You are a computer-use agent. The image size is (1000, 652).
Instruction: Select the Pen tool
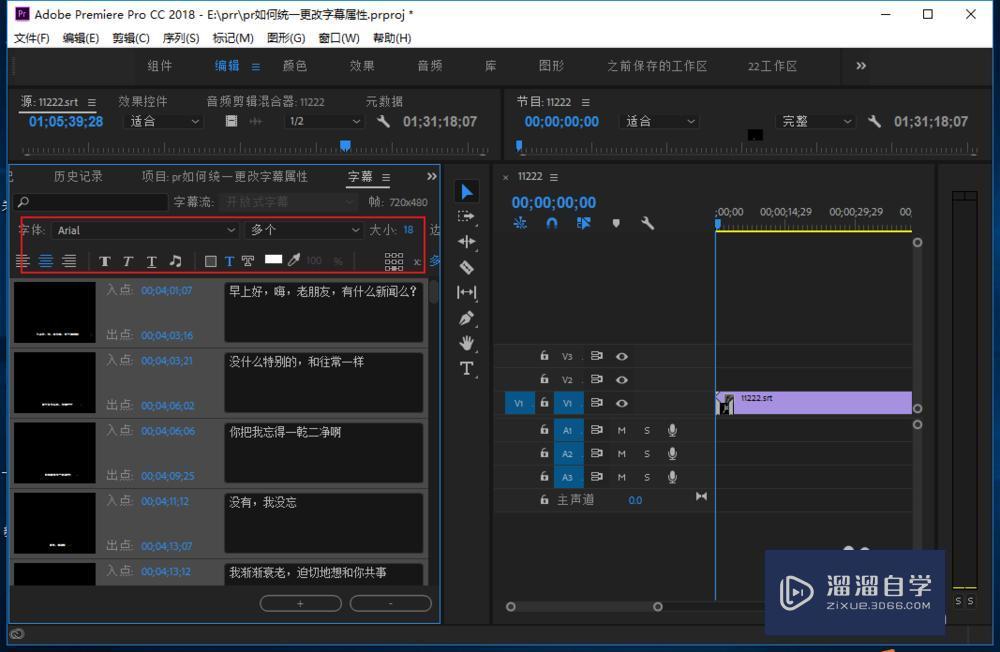click(x=467, y=318)
